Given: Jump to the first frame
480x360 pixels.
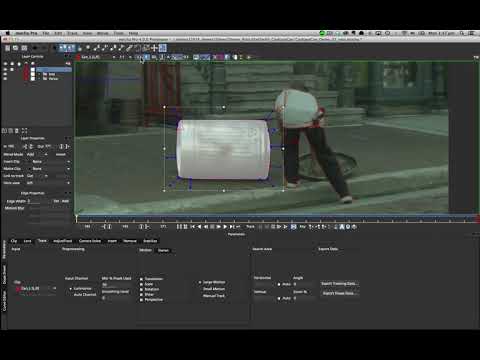Looking at the screenshot, I should click(192, 227).
